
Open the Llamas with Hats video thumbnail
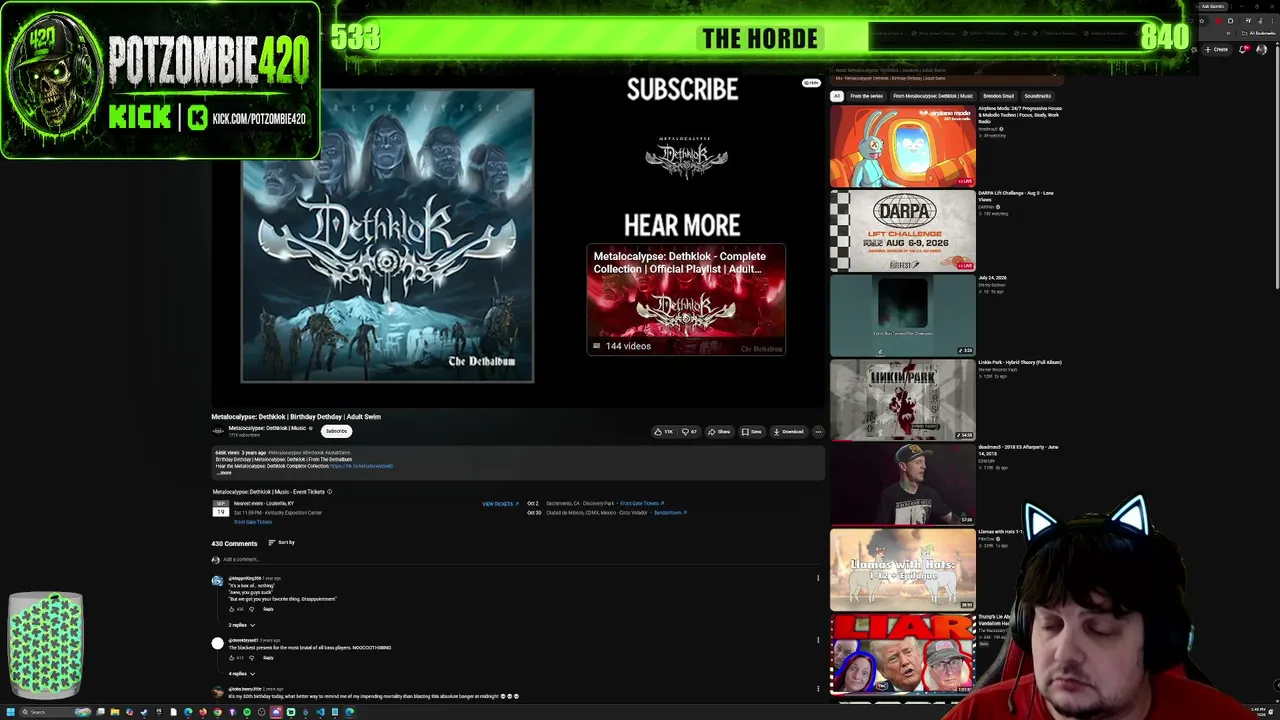(902, 569)
